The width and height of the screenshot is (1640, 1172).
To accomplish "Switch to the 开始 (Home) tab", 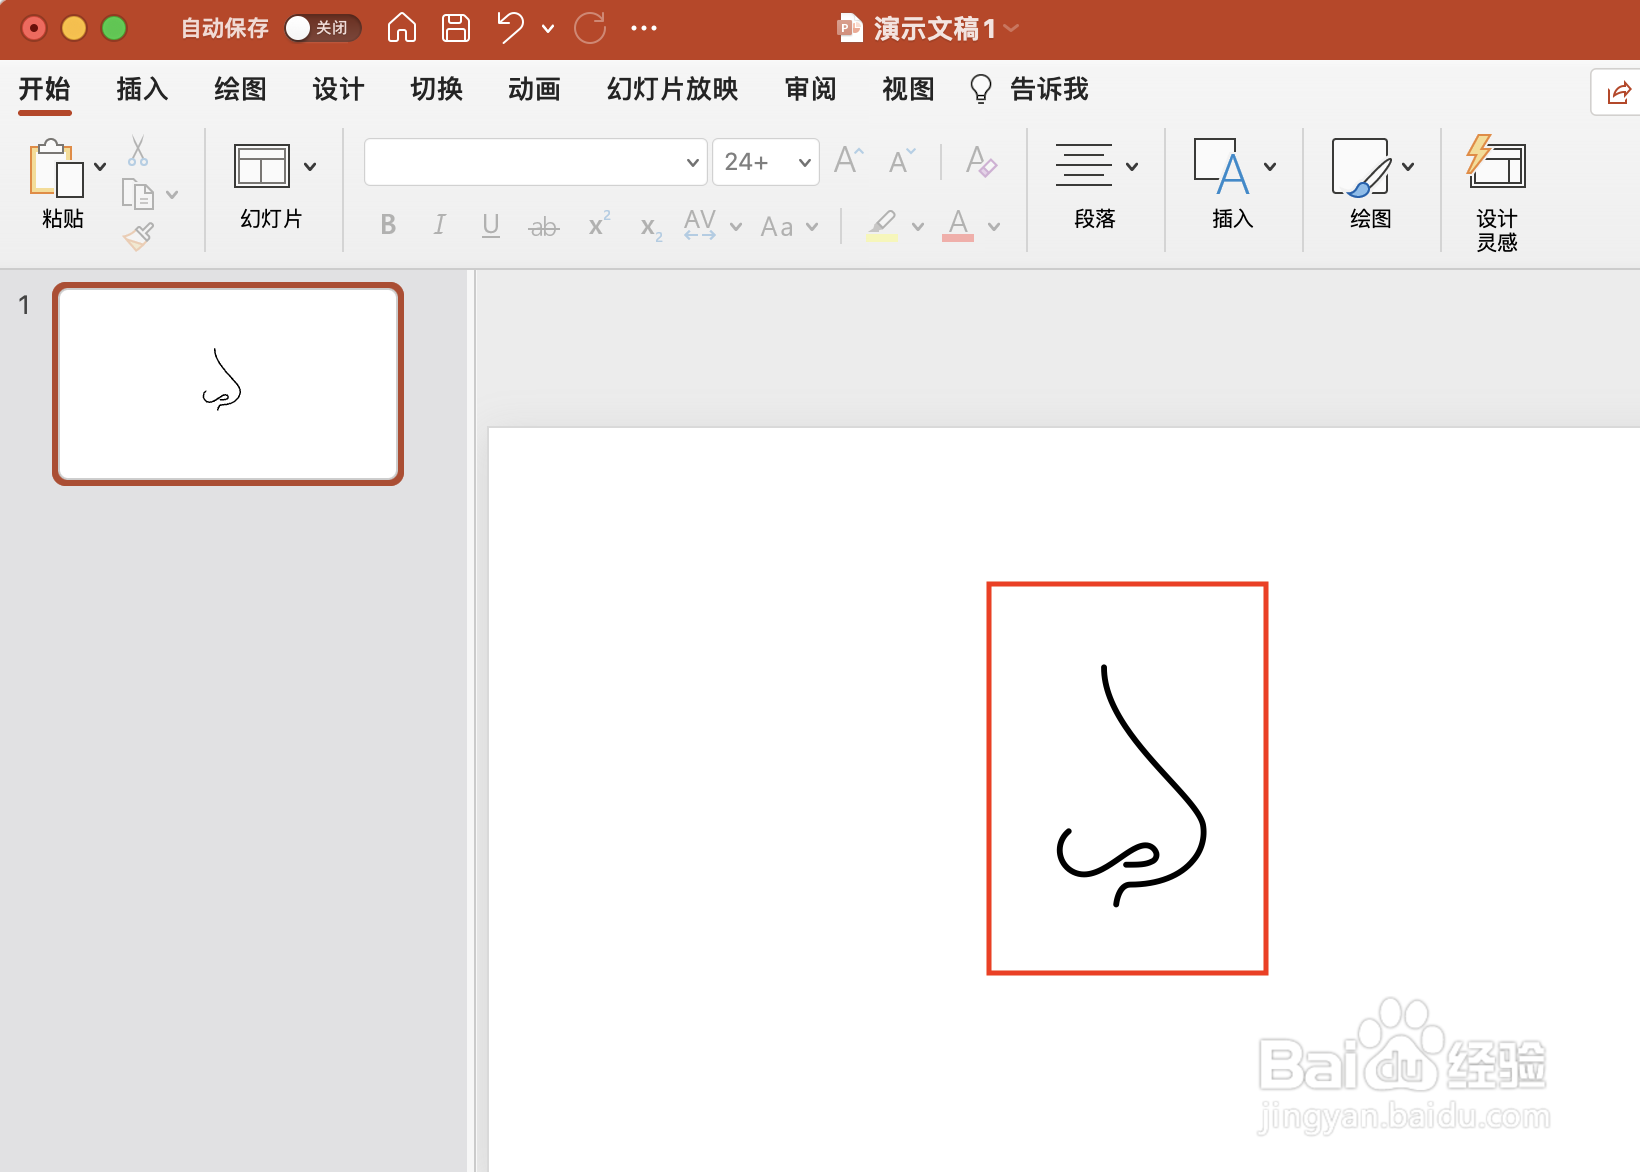I will (45, 89).
